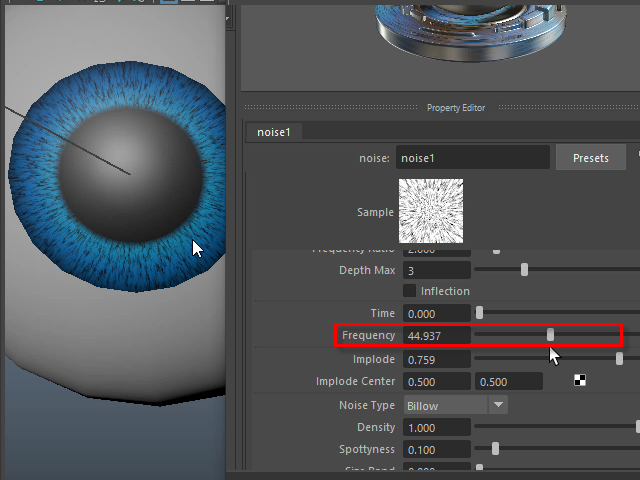Click the Implode Center checker map icon
This screenshot has width=640, height=480.
(580, 381)
